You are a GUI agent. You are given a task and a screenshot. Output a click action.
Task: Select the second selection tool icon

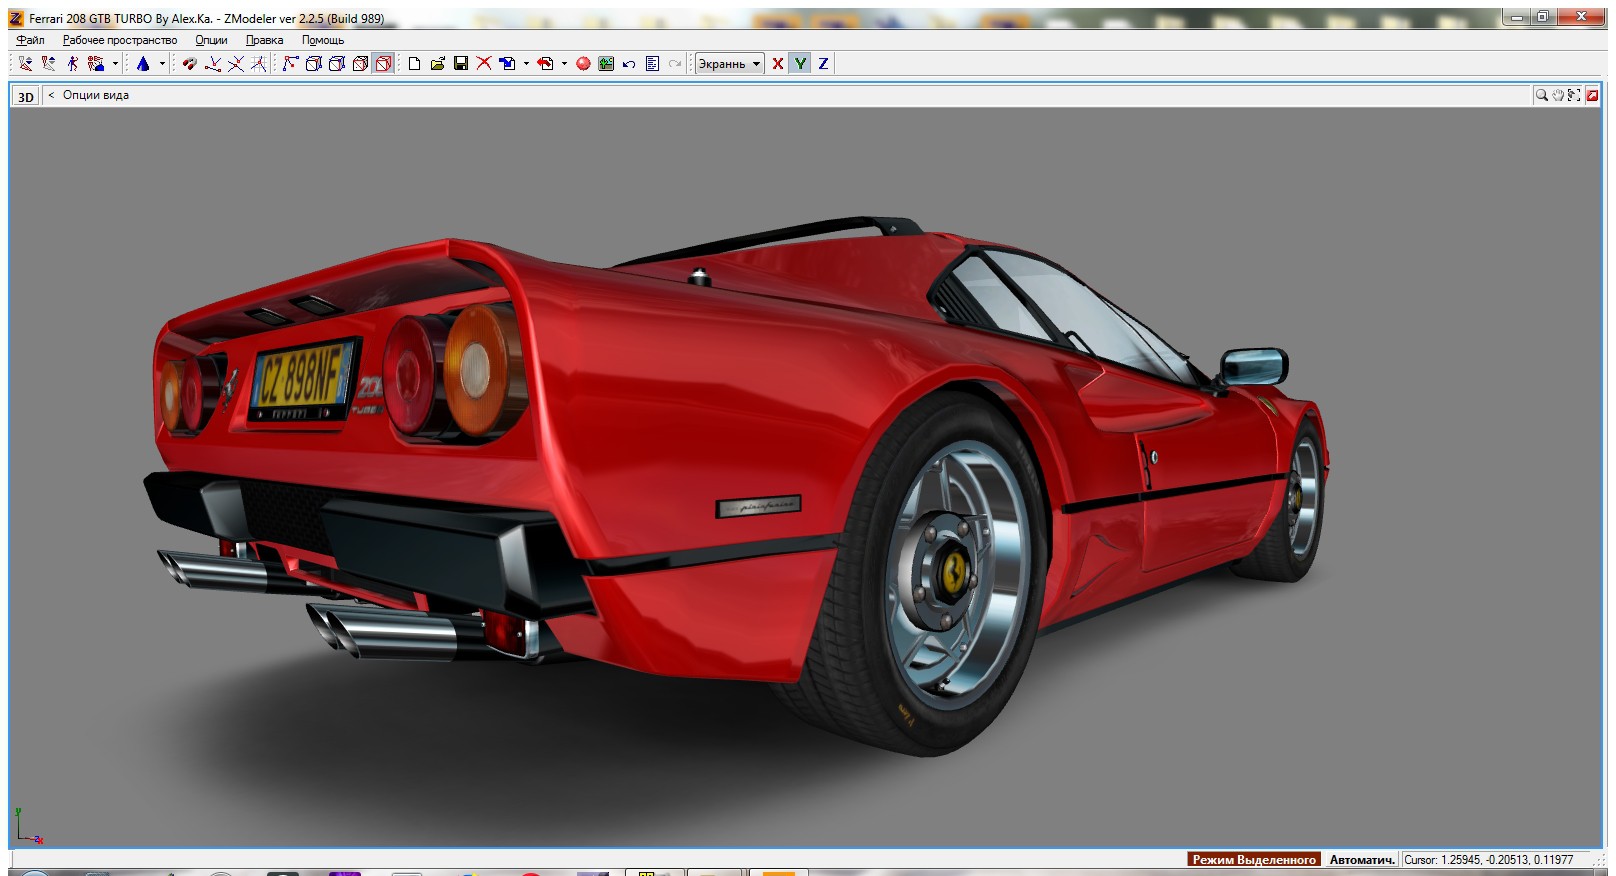[x=48, y=64]
